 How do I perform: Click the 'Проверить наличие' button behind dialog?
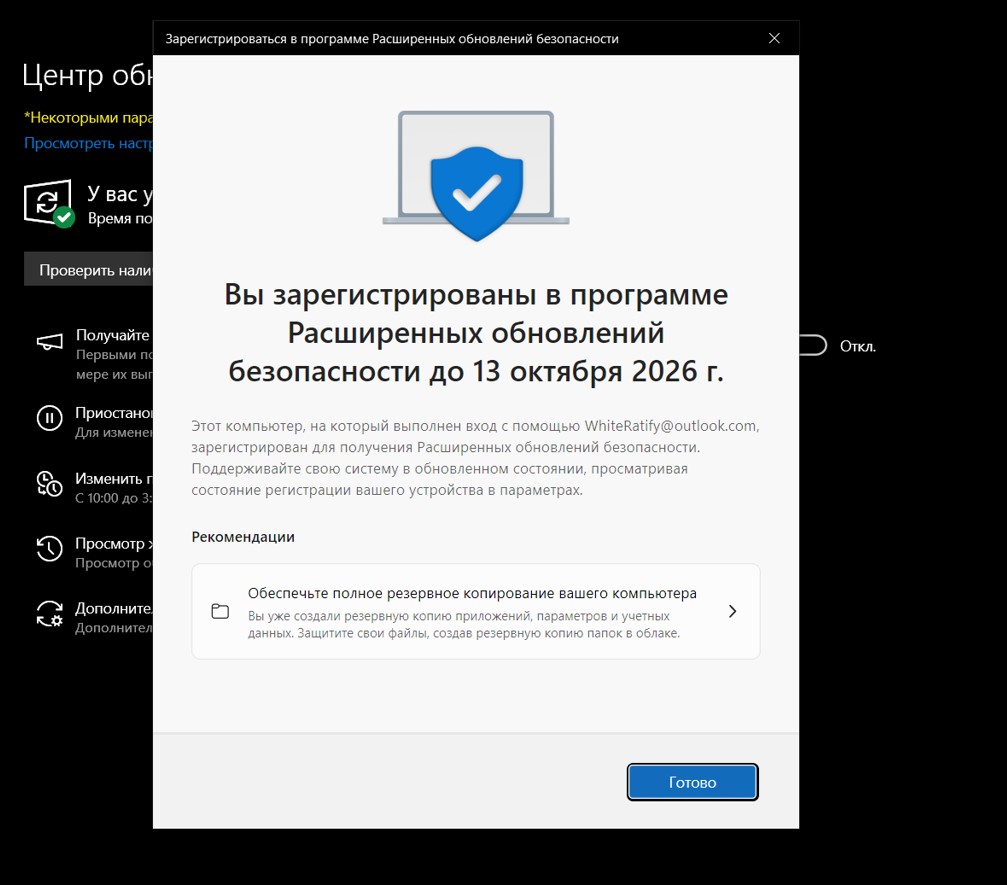[89, 270]
